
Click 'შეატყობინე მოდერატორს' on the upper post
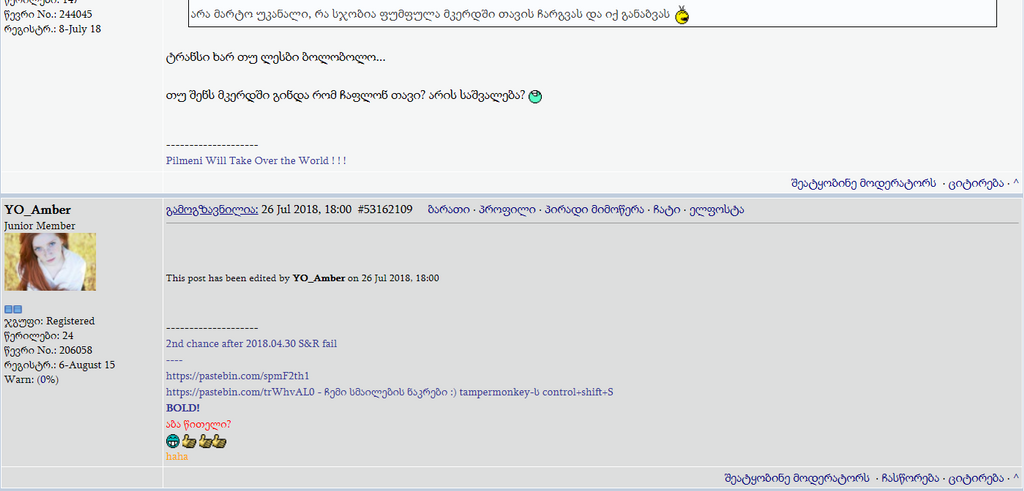tap(863, 183)
